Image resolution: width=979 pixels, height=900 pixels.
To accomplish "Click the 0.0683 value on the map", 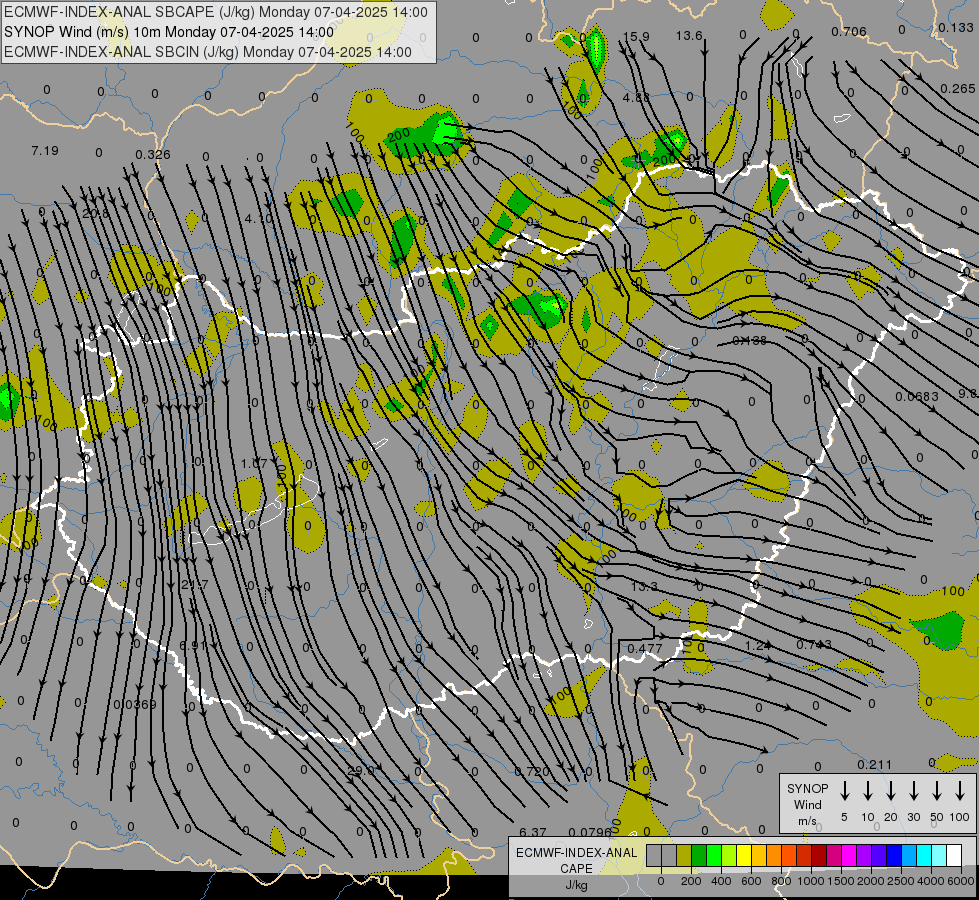I will click(917, 397).
